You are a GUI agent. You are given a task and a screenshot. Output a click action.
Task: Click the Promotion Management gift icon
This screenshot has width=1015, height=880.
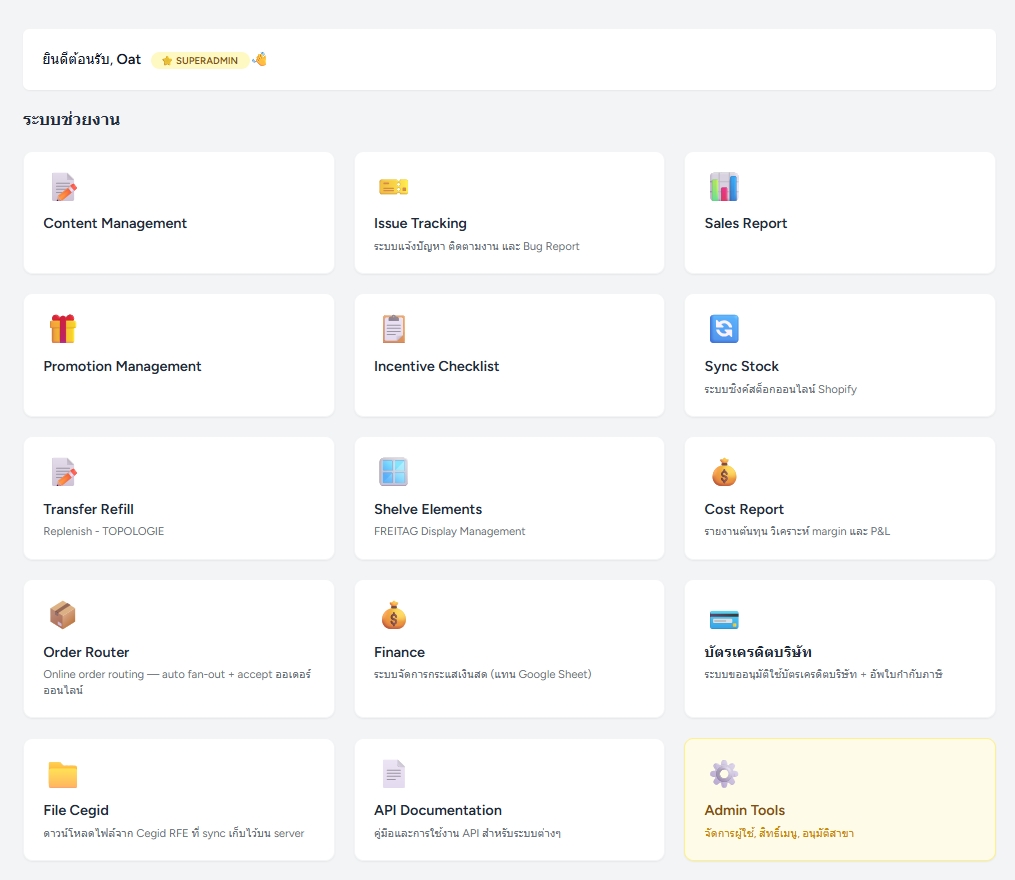[63, 329]
